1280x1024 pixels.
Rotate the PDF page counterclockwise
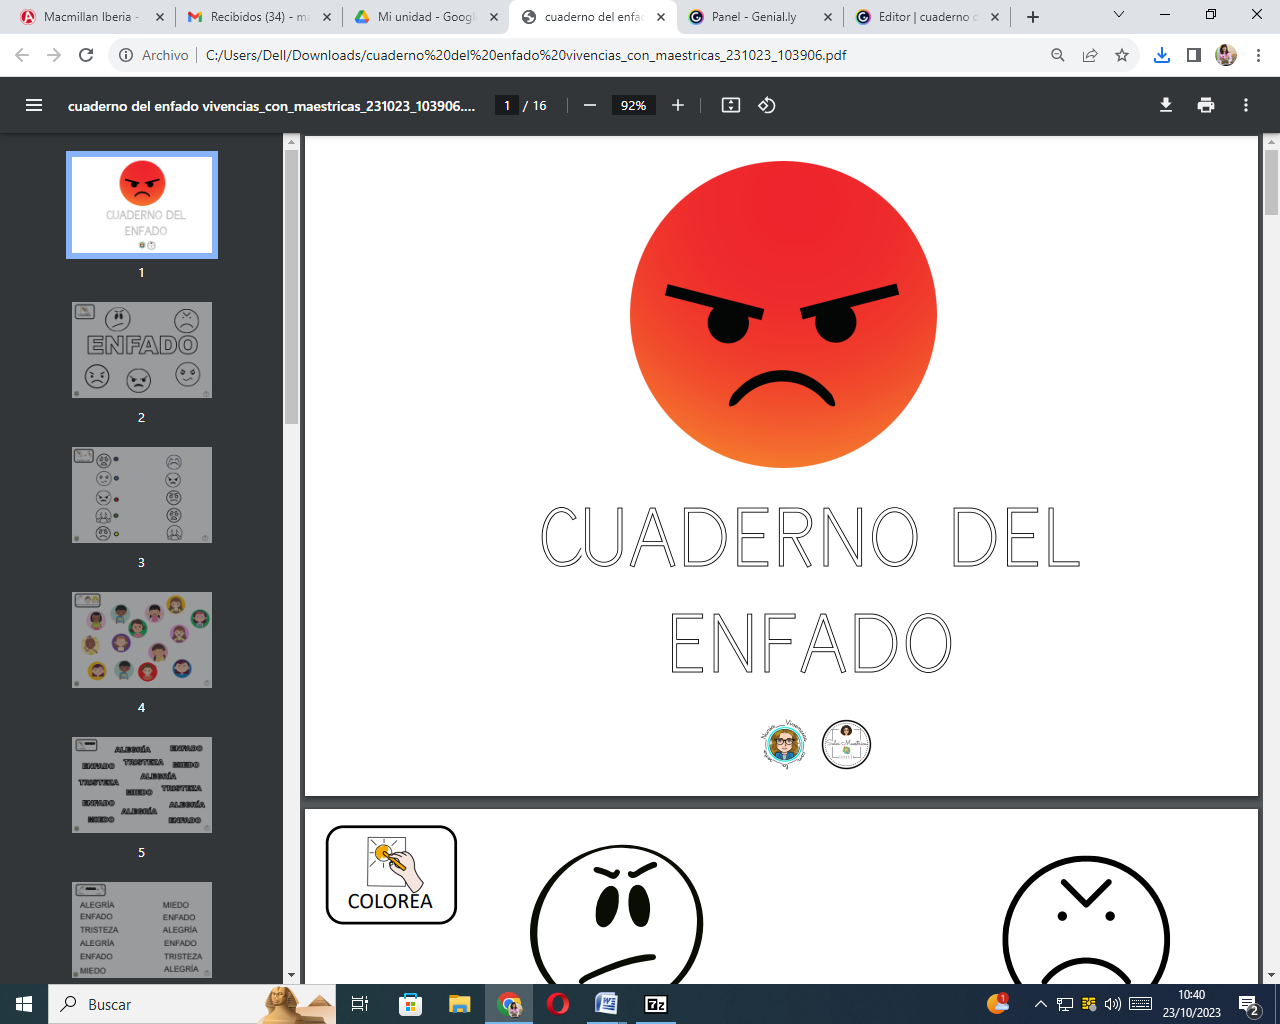click(766, 104)
